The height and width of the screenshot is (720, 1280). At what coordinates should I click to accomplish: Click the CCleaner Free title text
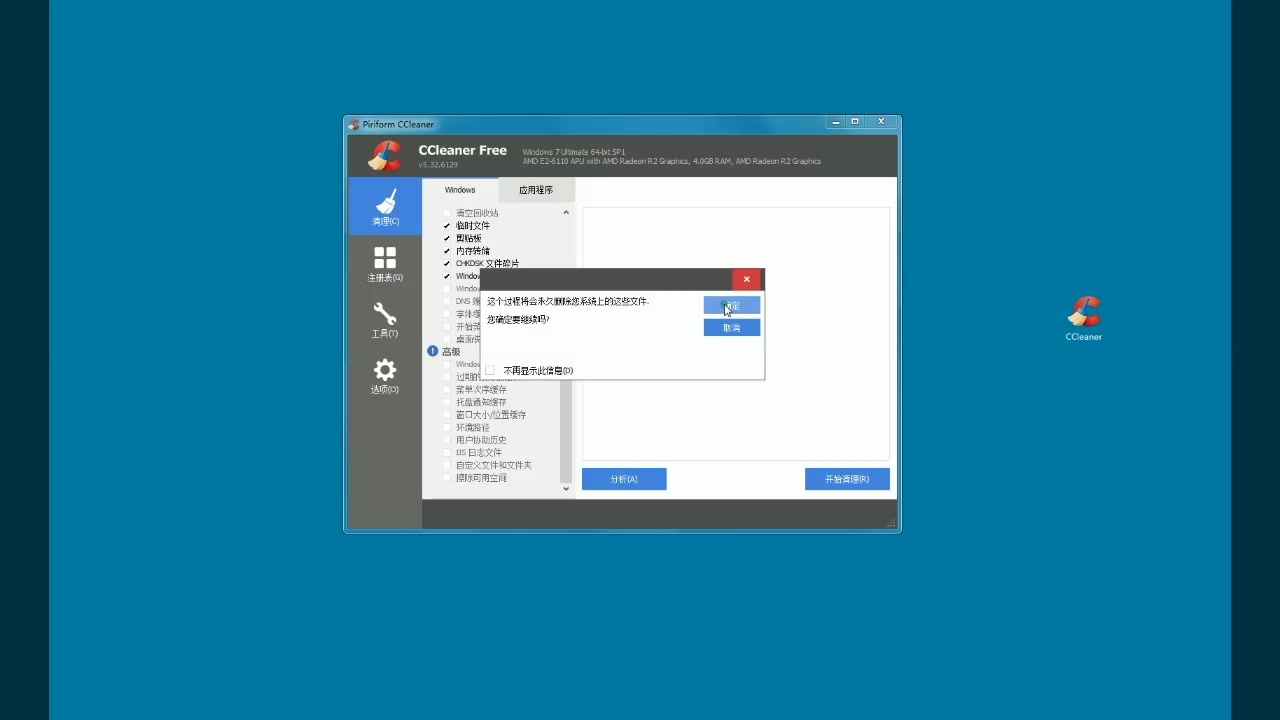click(462, 150)
